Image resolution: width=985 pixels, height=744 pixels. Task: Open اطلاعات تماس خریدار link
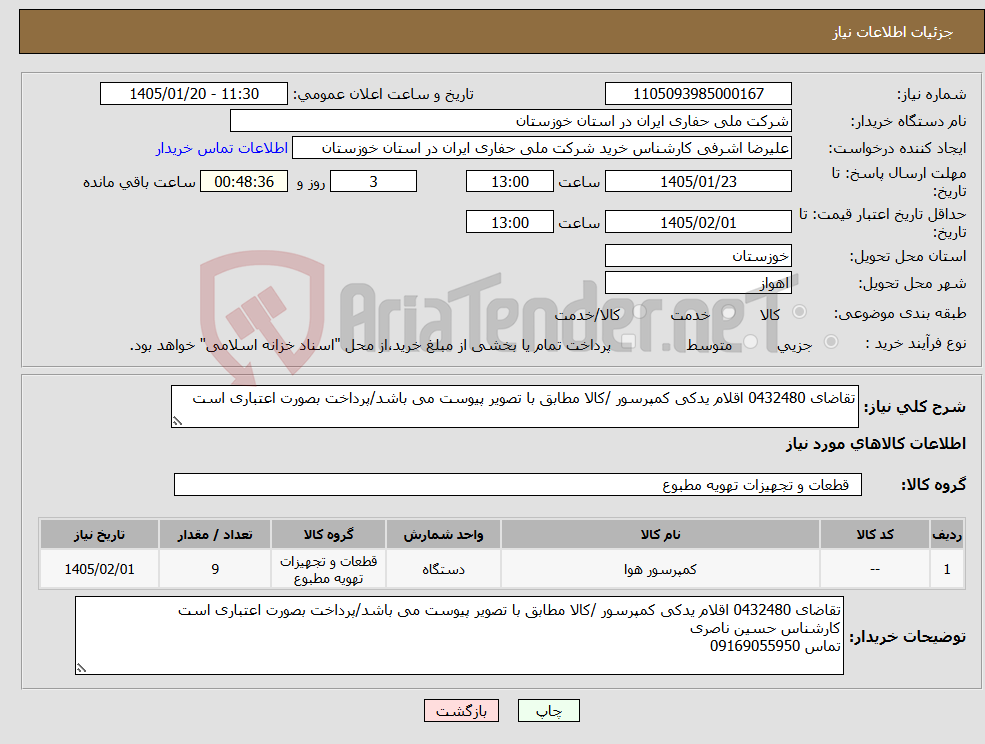click(x=222, y=148)
